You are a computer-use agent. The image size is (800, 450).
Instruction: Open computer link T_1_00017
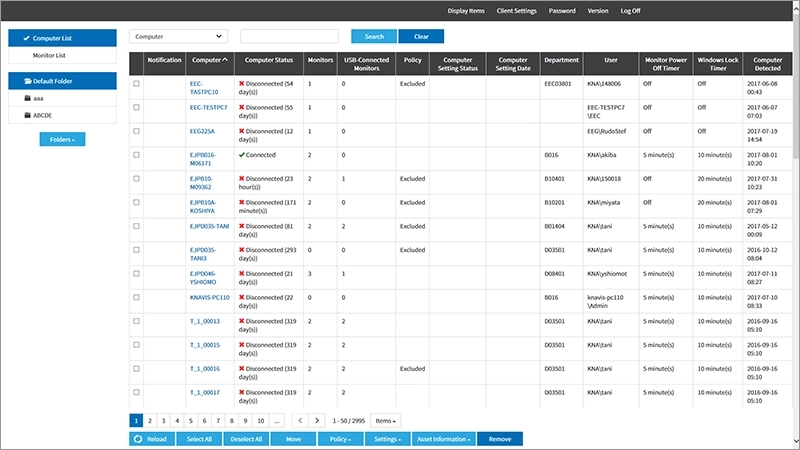pyautogui.click(x=205, y=392)
